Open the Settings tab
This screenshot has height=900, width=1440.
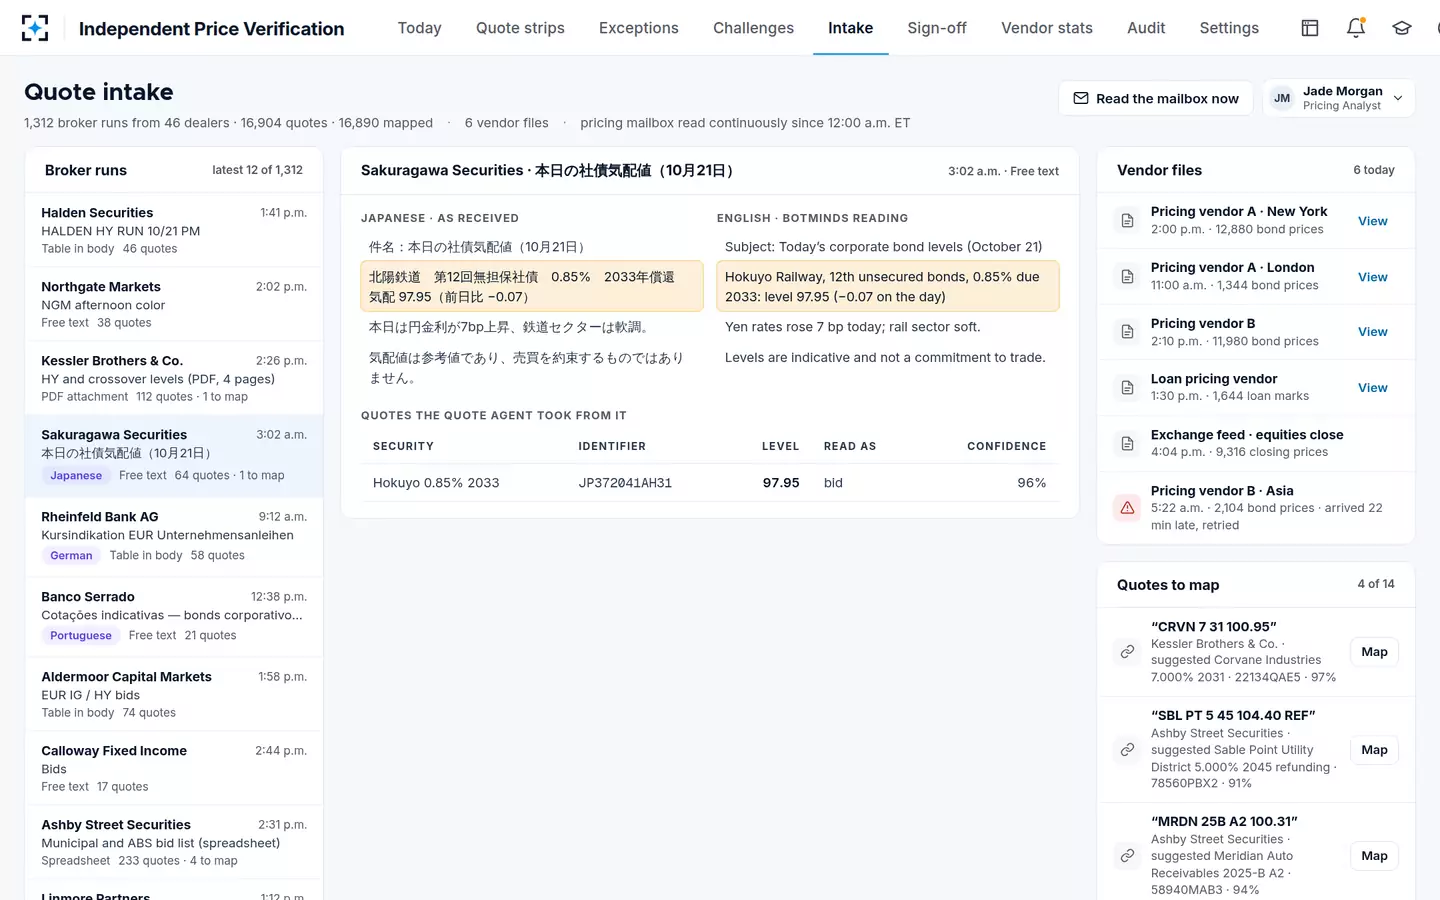coord(1229,28)
